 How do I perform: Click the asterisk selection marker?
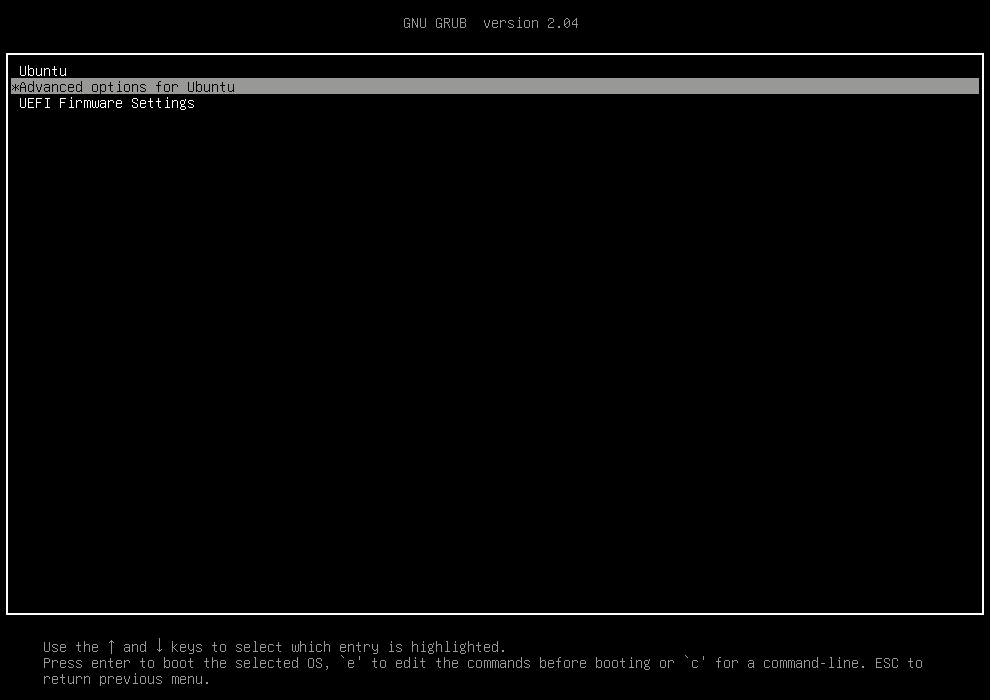pos(14,88)
